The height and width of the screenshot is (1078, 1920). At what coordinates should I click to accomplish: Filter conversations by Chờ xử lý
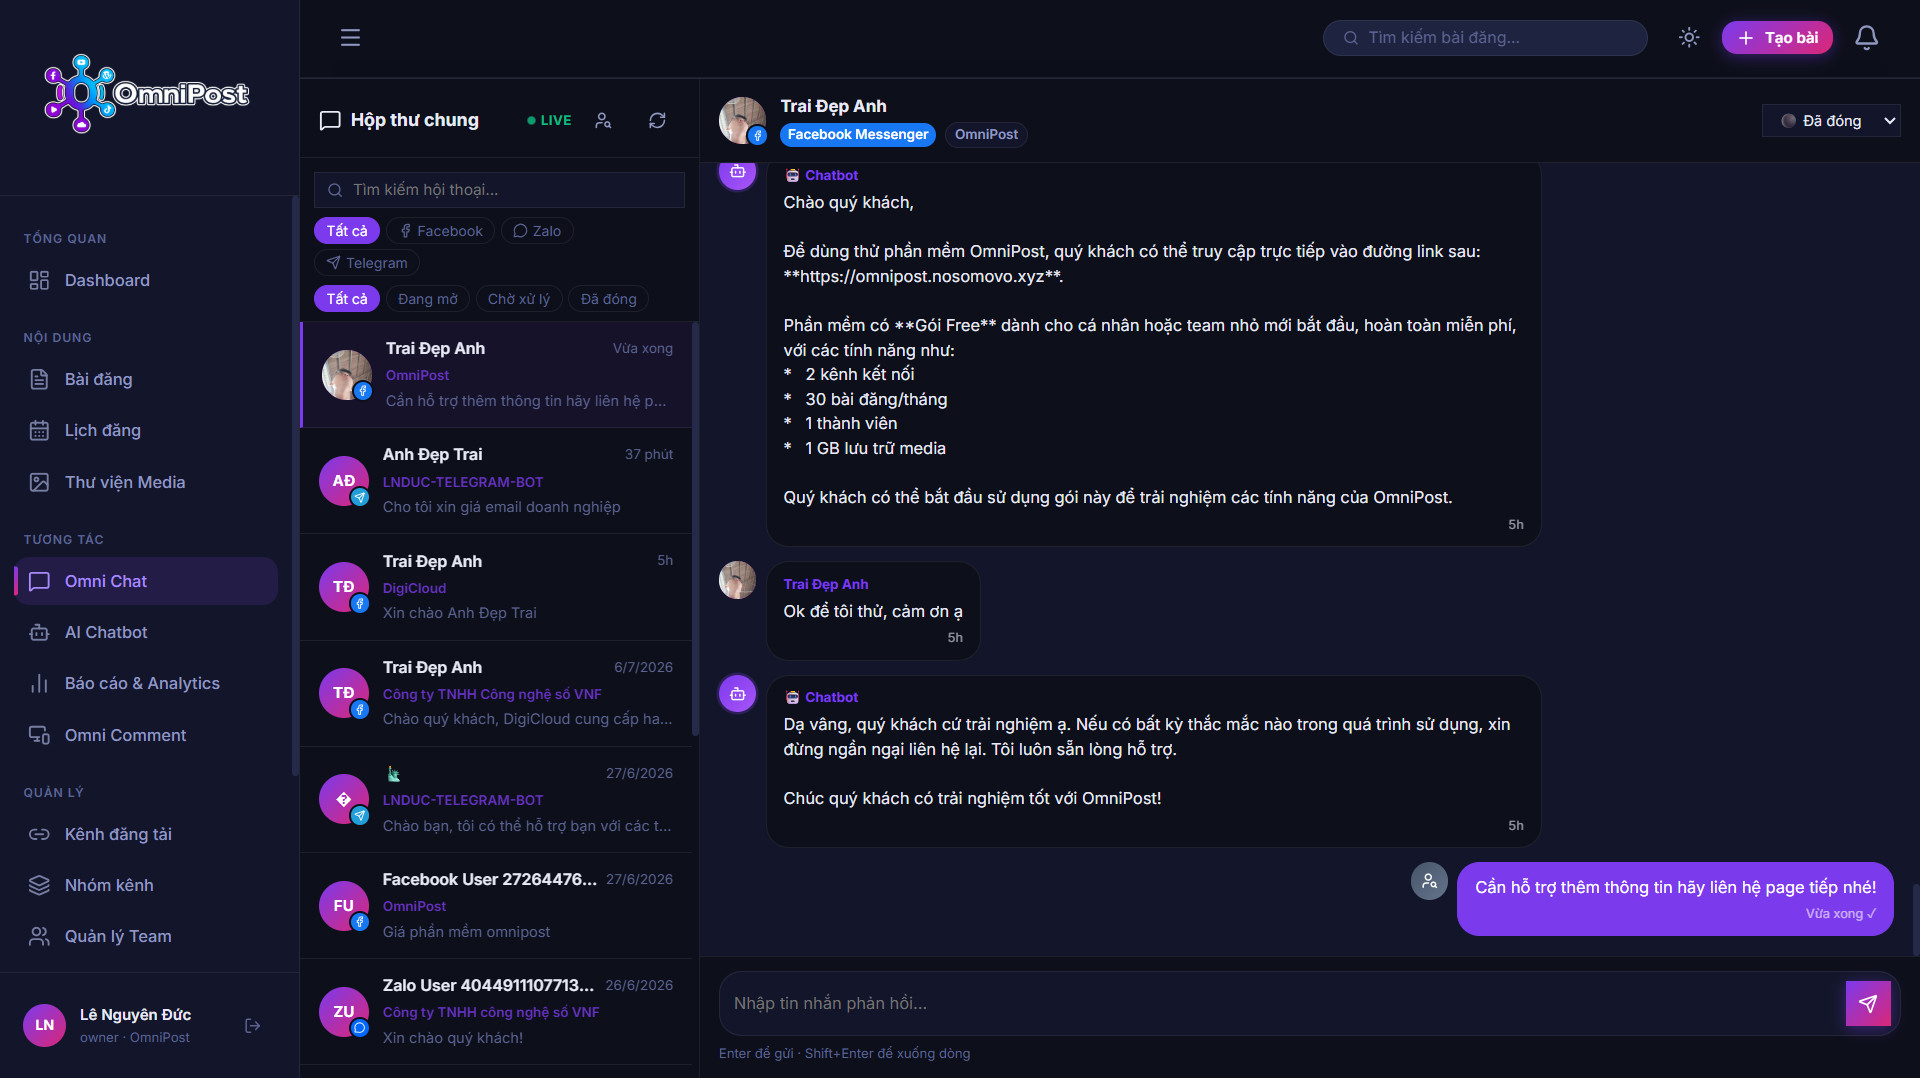pos(519,299)
